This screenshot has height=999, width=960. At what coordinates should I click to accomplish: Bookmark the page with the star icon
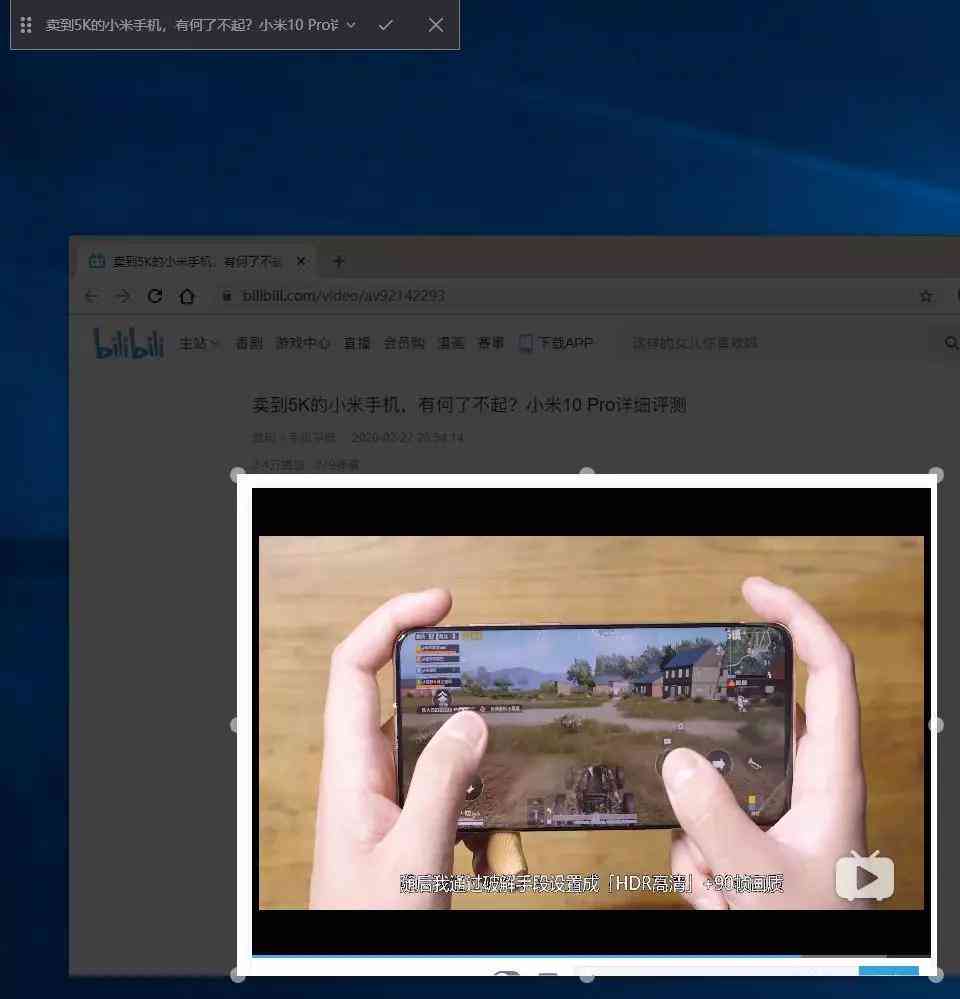coord(926,296)
